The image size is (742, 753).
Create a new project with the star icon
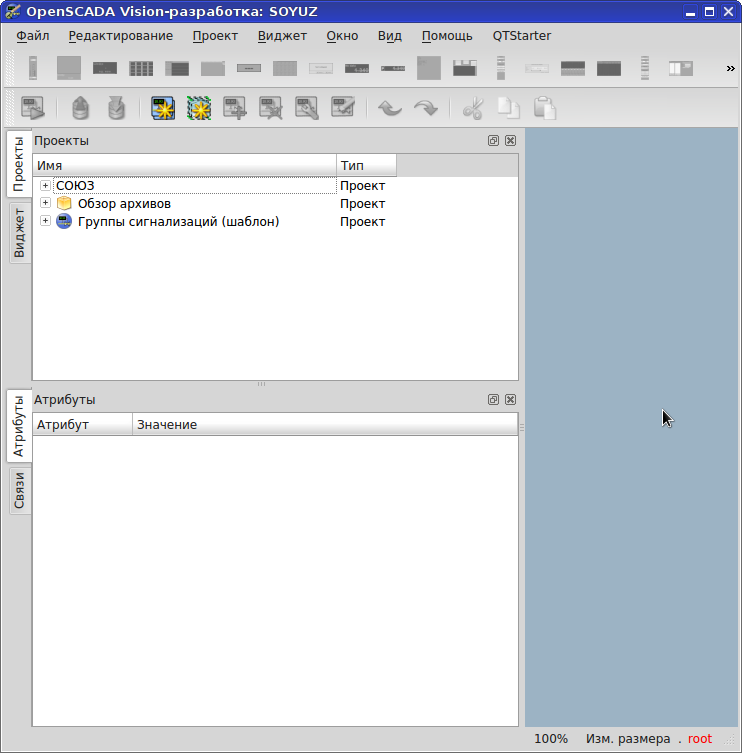(163, 108)
